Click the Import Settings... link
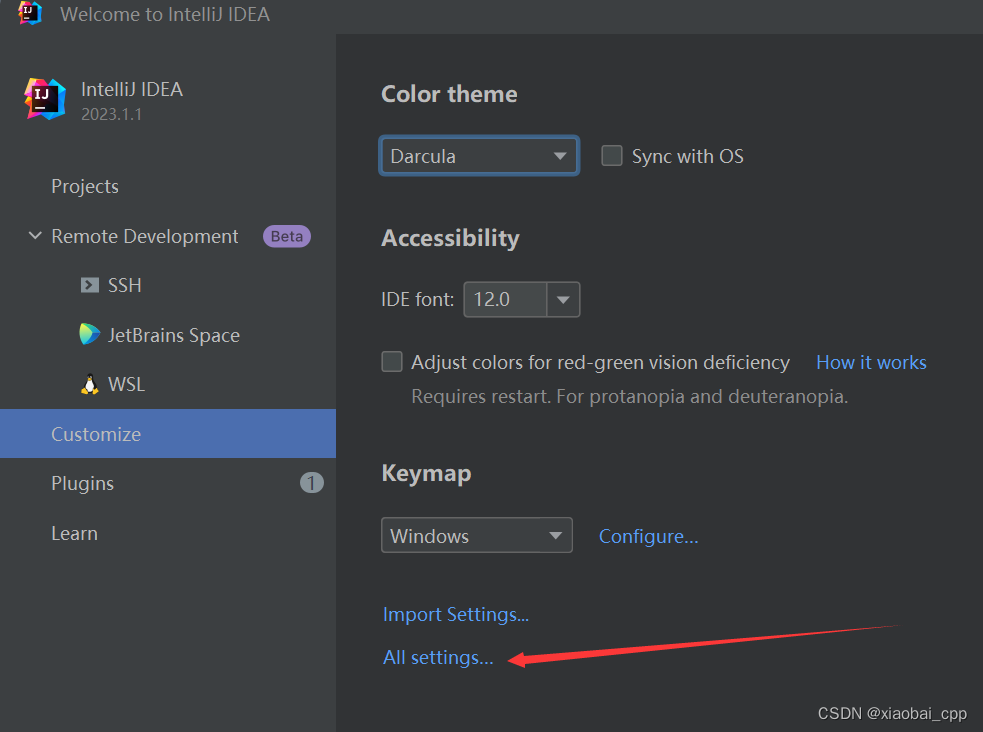 tap(456, 614)
